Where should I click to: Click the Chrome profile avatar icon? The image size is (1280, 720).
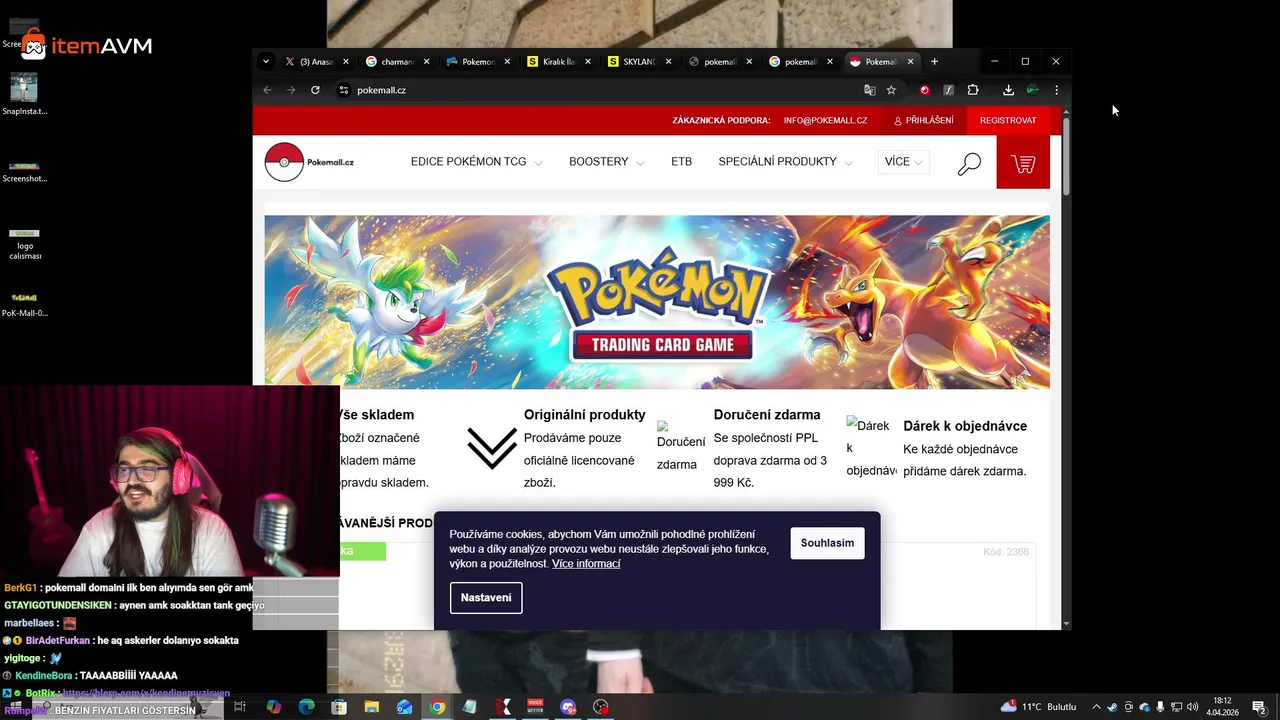pyautogui.click(x=1032, y=90)
